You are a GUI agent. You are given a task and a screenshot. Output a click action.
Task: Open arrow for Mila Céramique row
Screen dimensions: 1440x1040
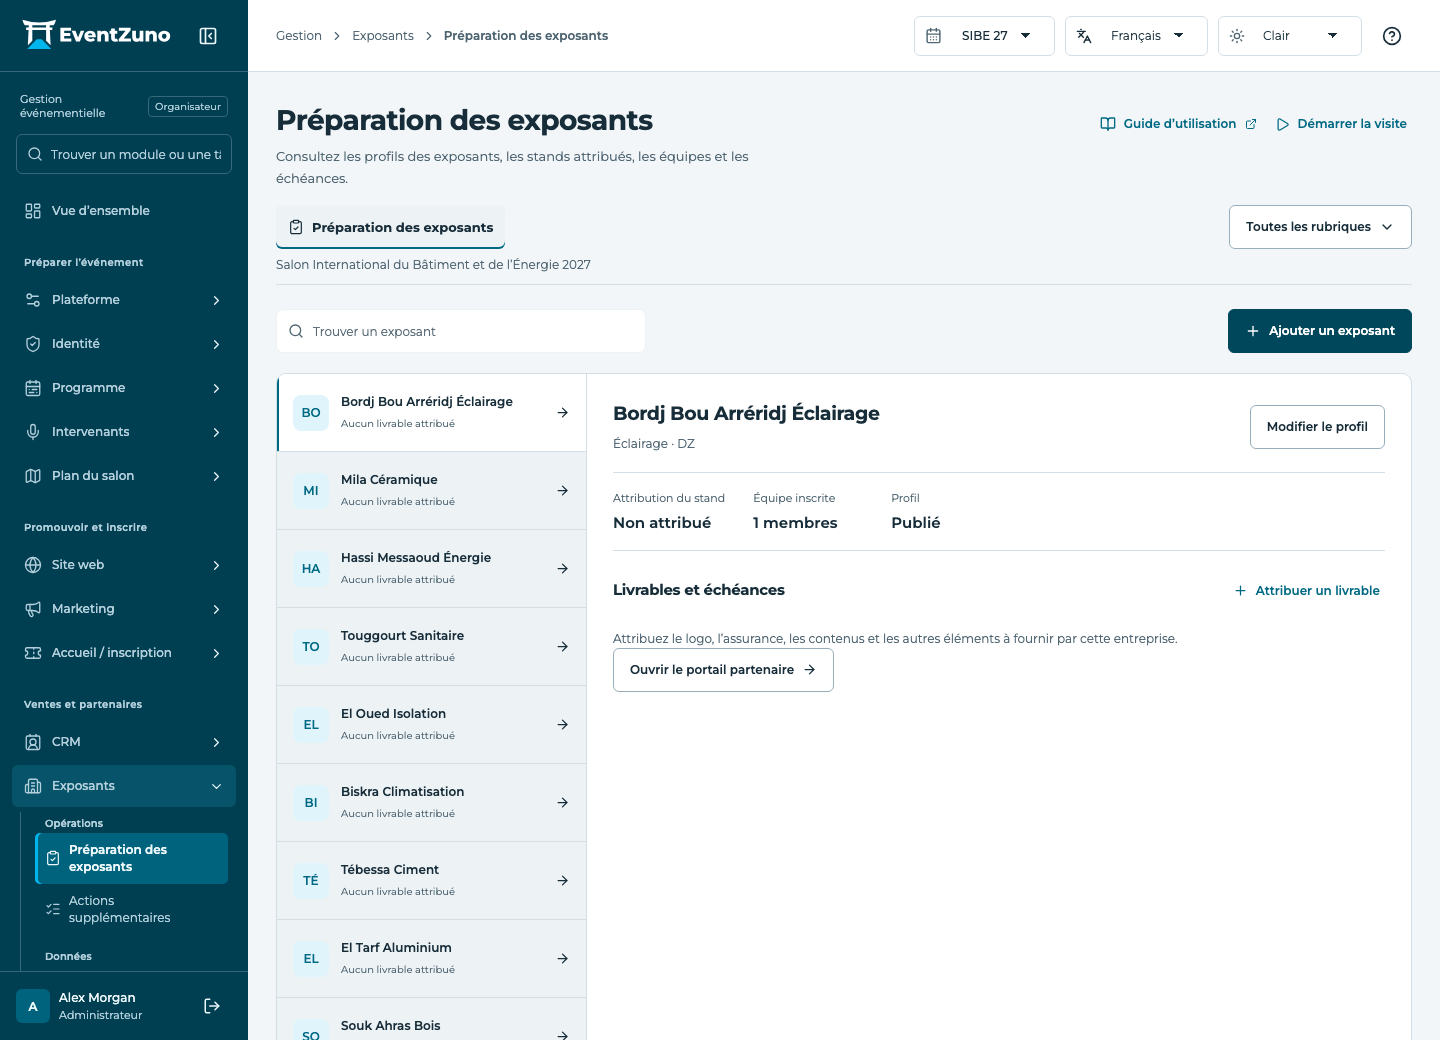pos(563,491)
